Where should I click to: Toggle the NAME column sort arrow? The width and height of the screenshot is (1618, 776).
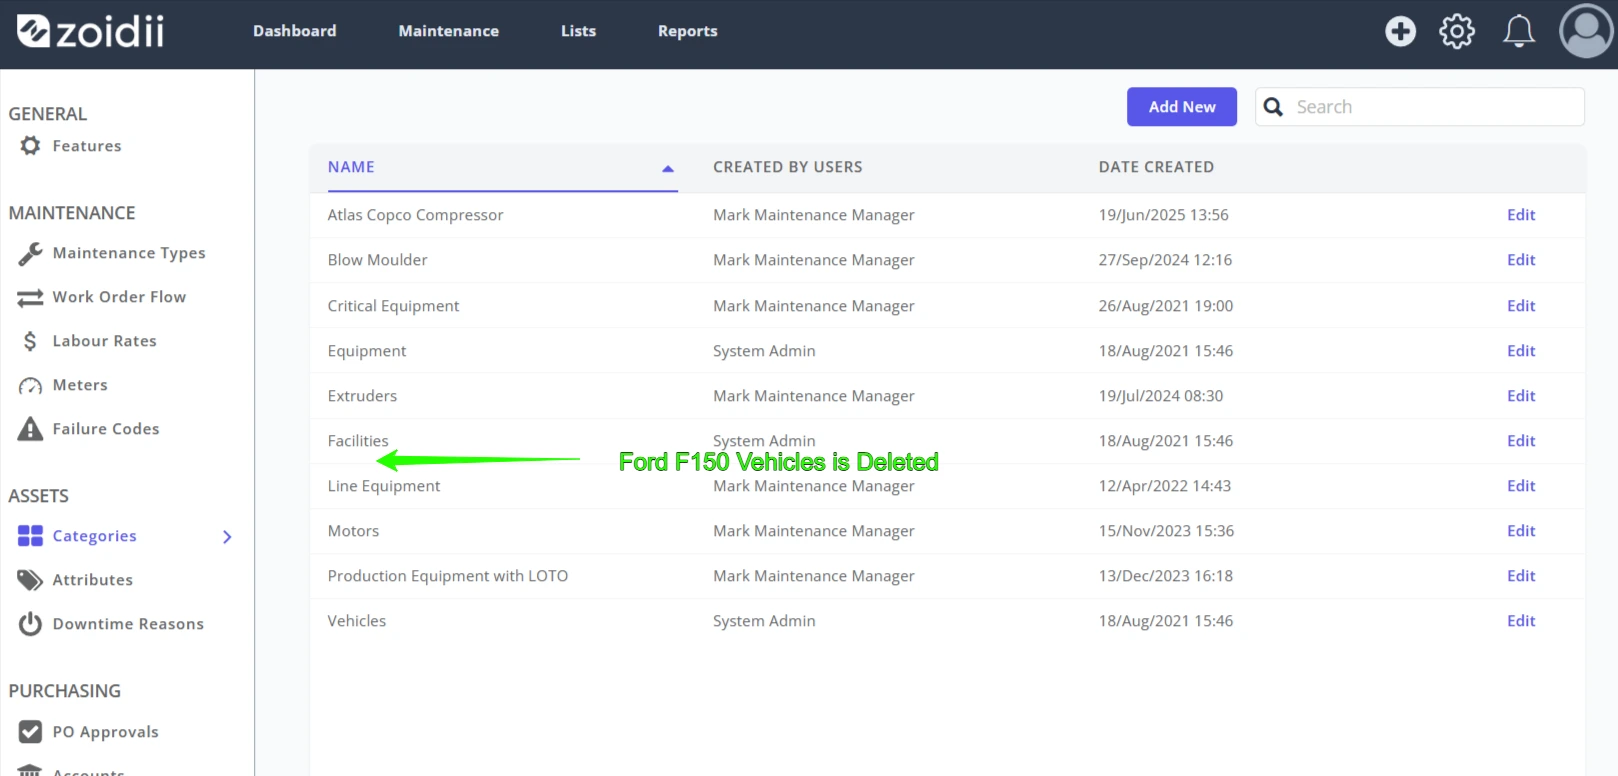coord(668,168)
